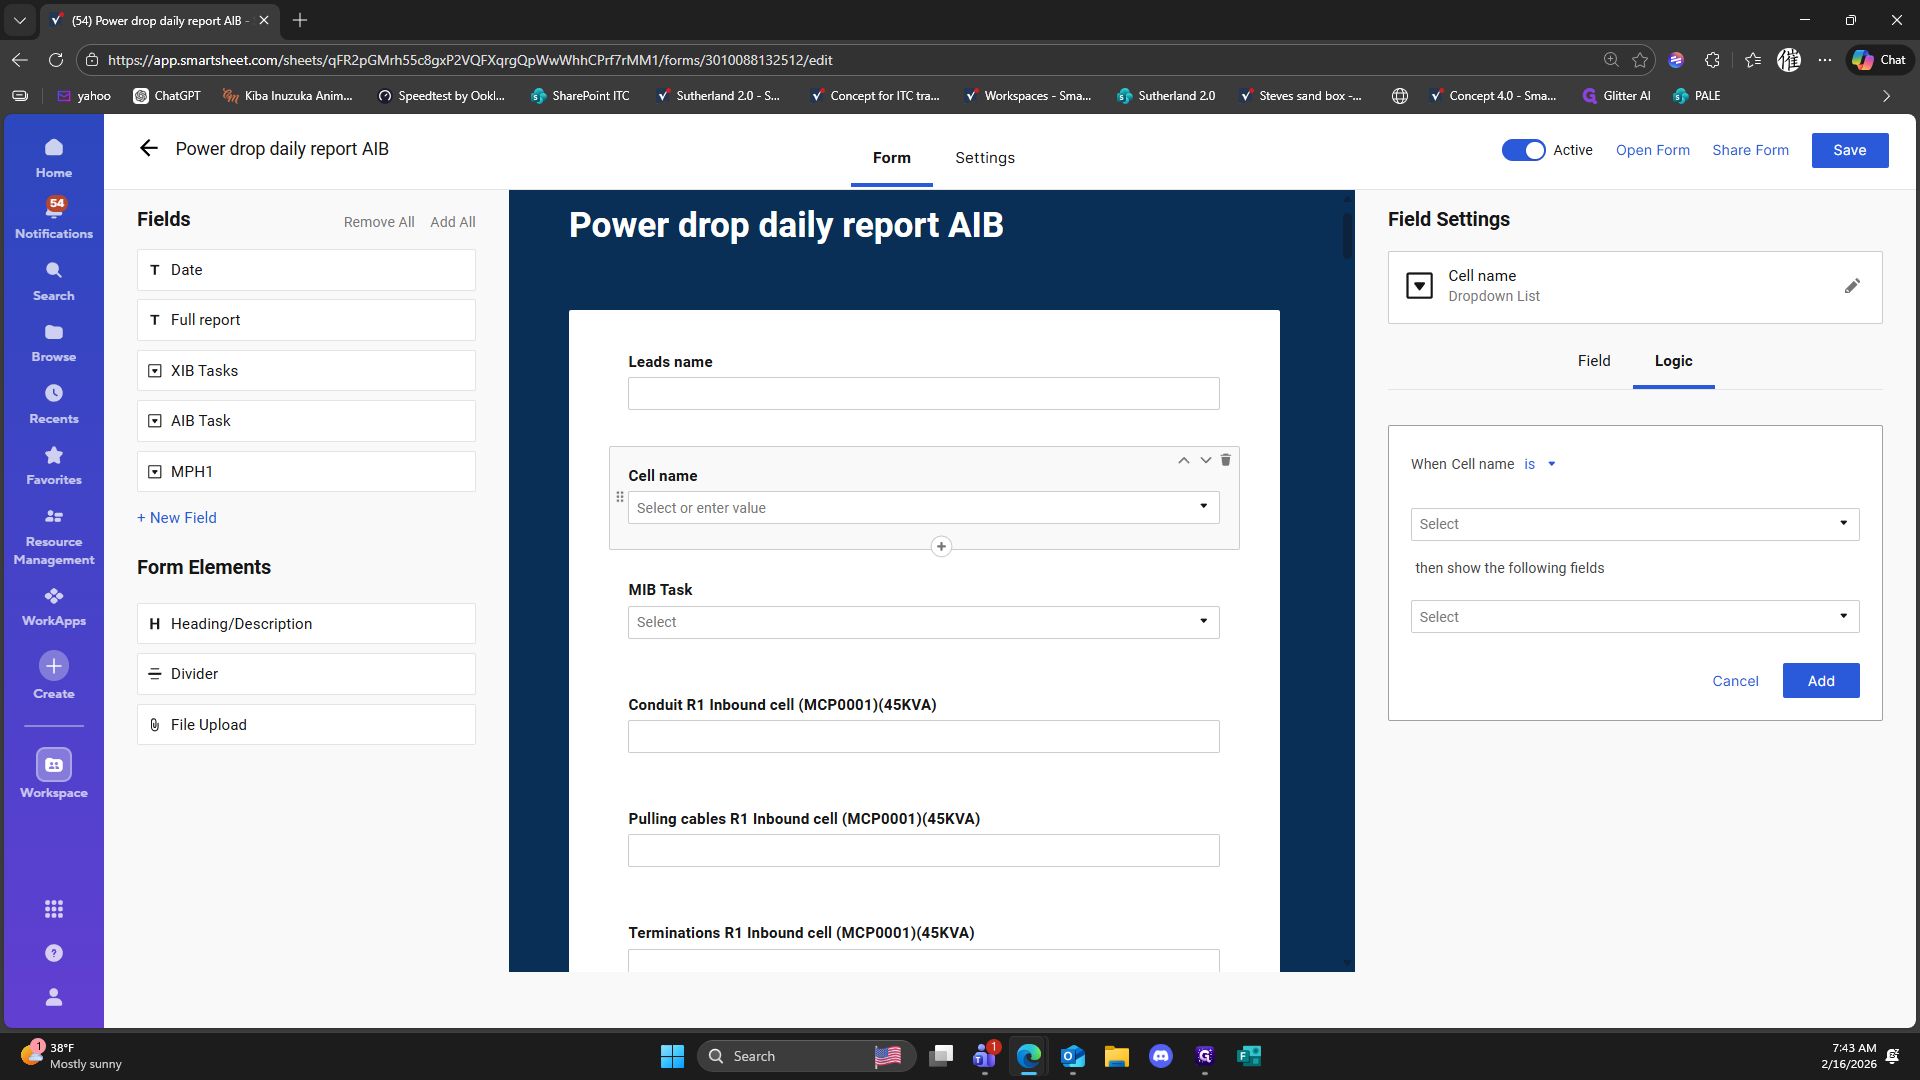Screen dimensions: 1920x1080
Task: Toggle the Active form switch
Action: tap(1523, 150)
